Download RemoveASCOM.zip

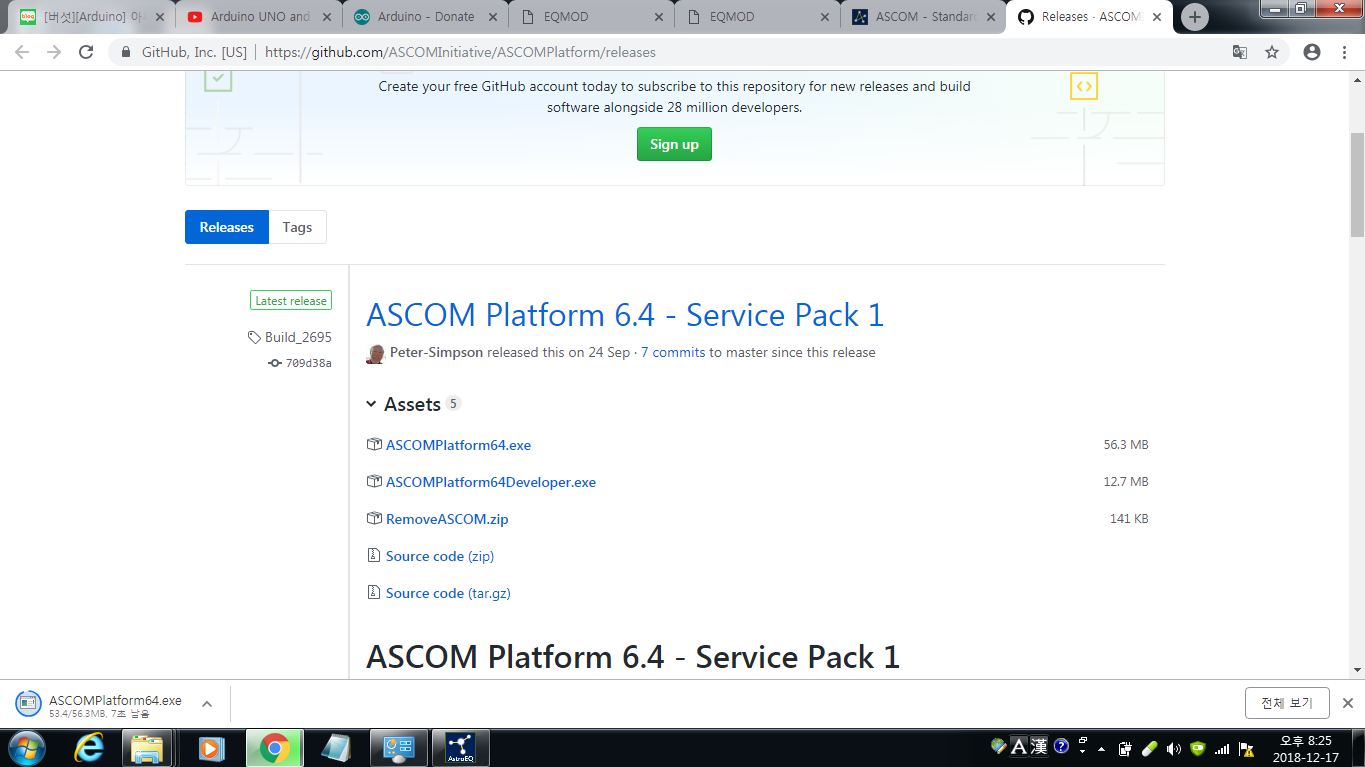[x=447, y=519]
